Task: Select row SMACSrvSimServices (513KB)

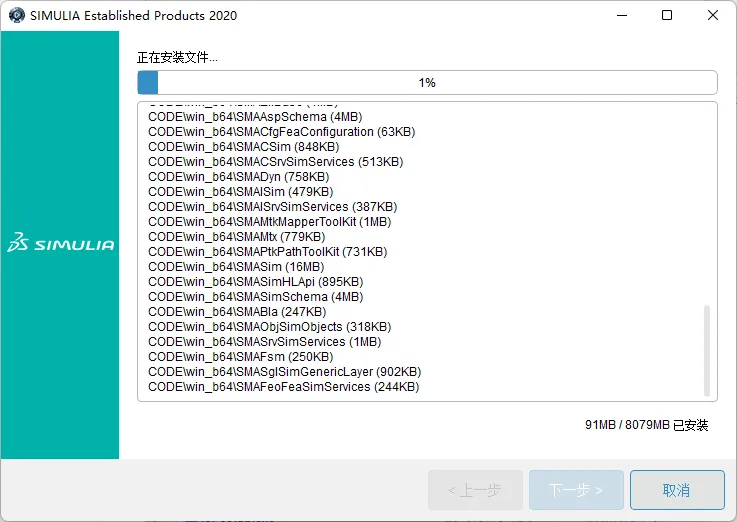Action: click(275, 162)
